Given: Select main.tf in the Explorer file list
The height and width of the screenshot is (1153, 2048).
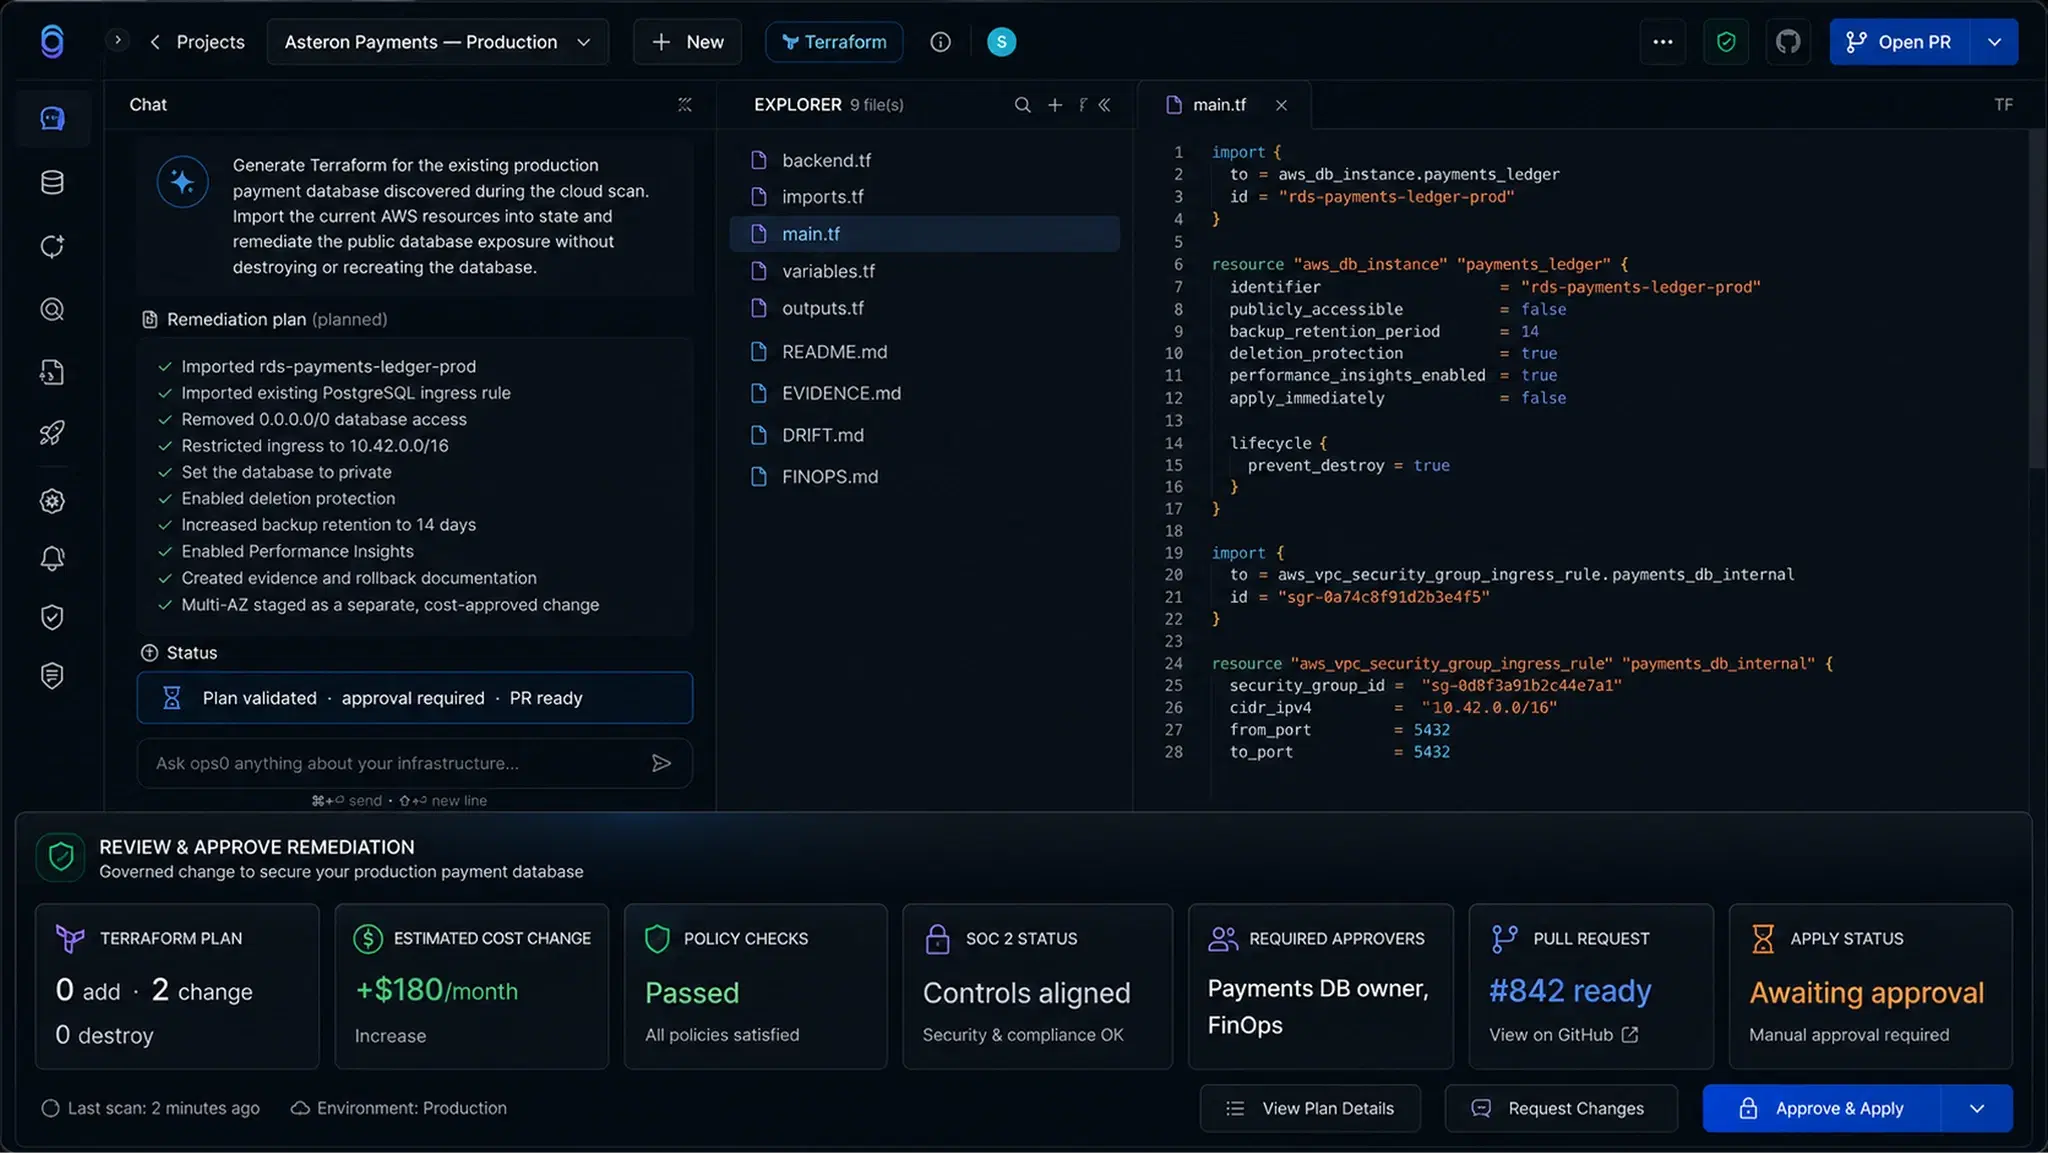Looking at the screenshot, I should click(x=925, y=234).
